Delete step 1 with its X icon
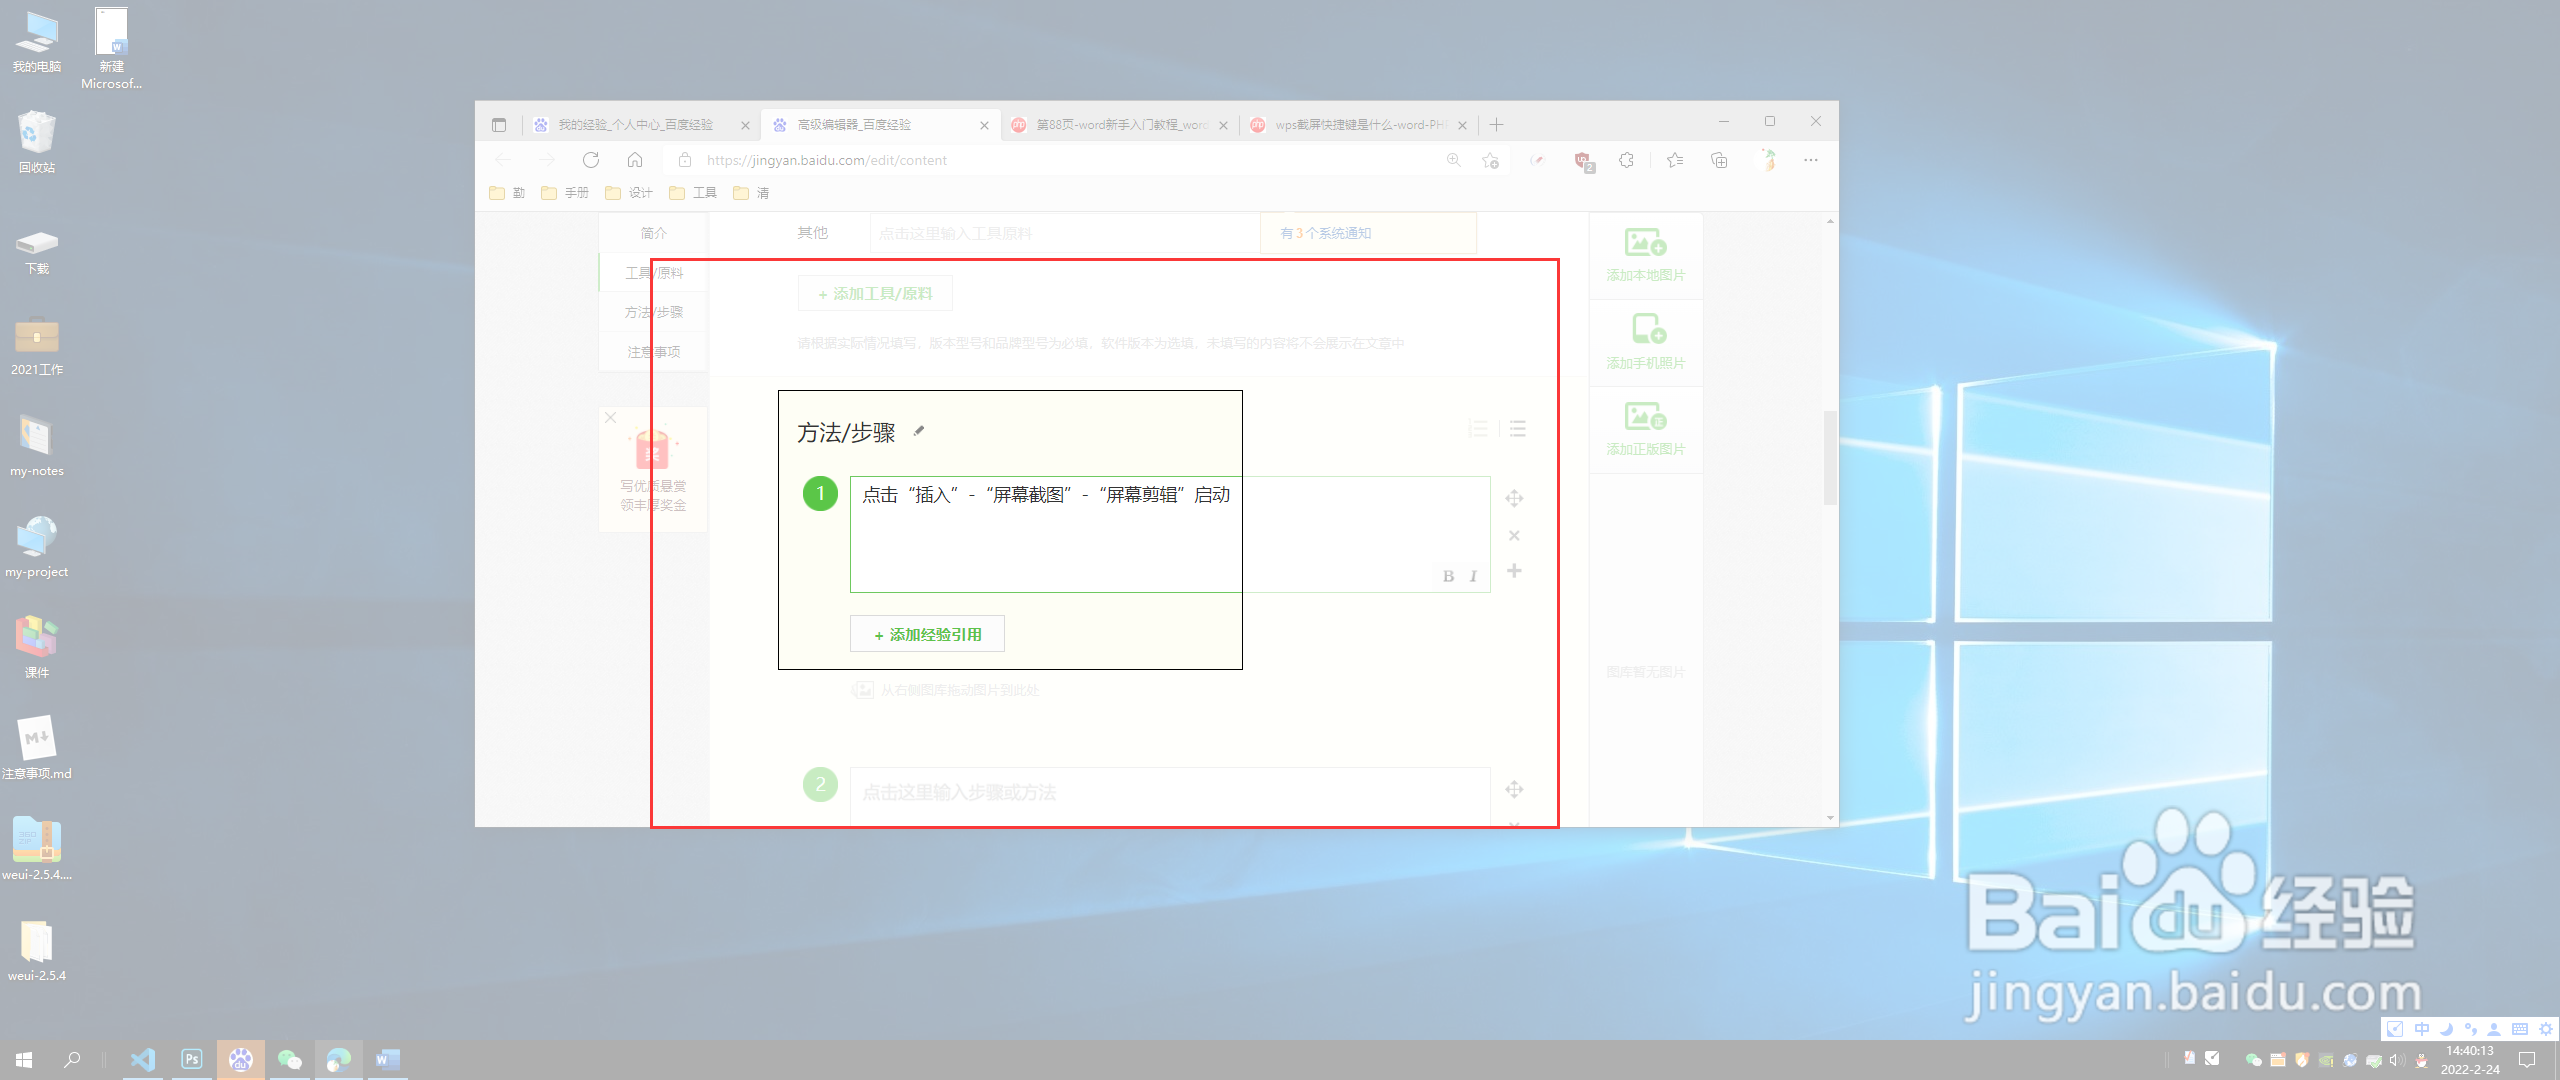Viewport: 2560px width, 1080px height. pyautogui.click(x=1514, y=536)
